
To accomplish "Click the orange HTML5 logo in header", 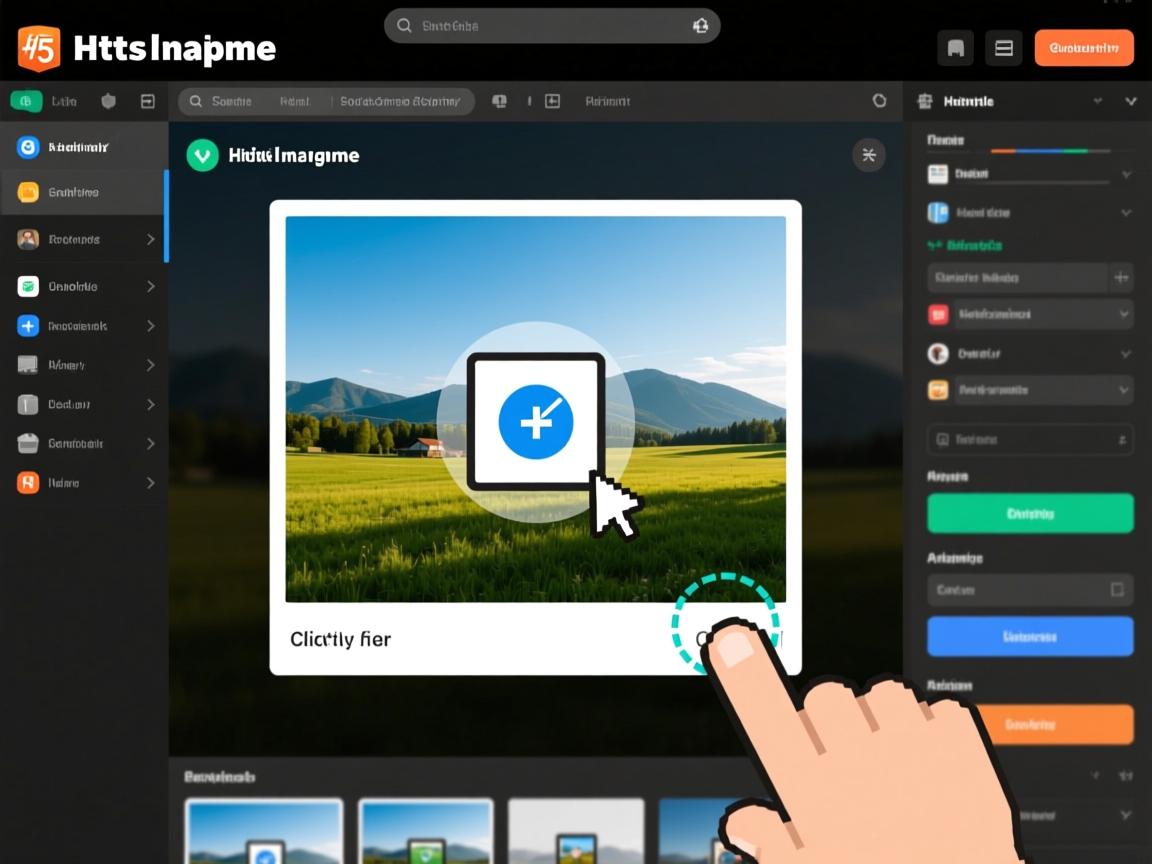I will point(39,48).
